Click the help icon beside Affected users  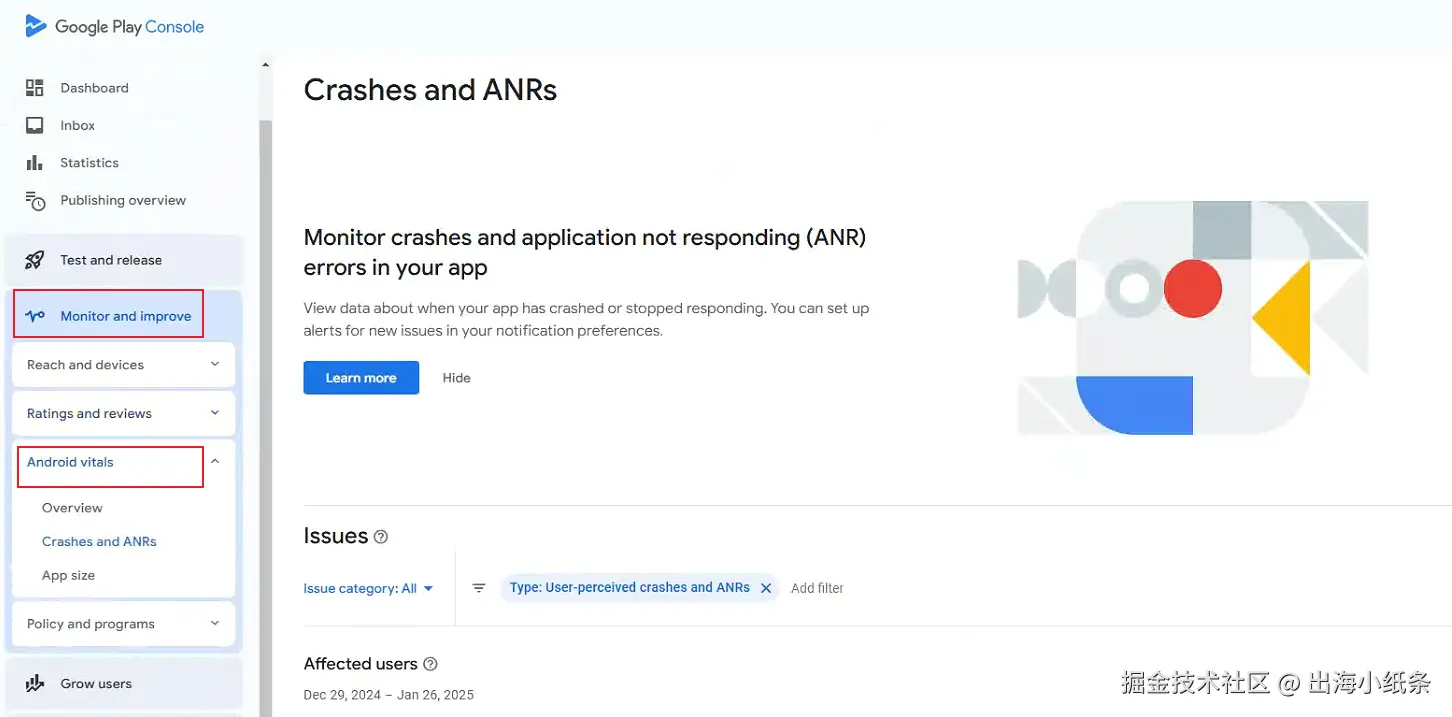coord(431,664)
